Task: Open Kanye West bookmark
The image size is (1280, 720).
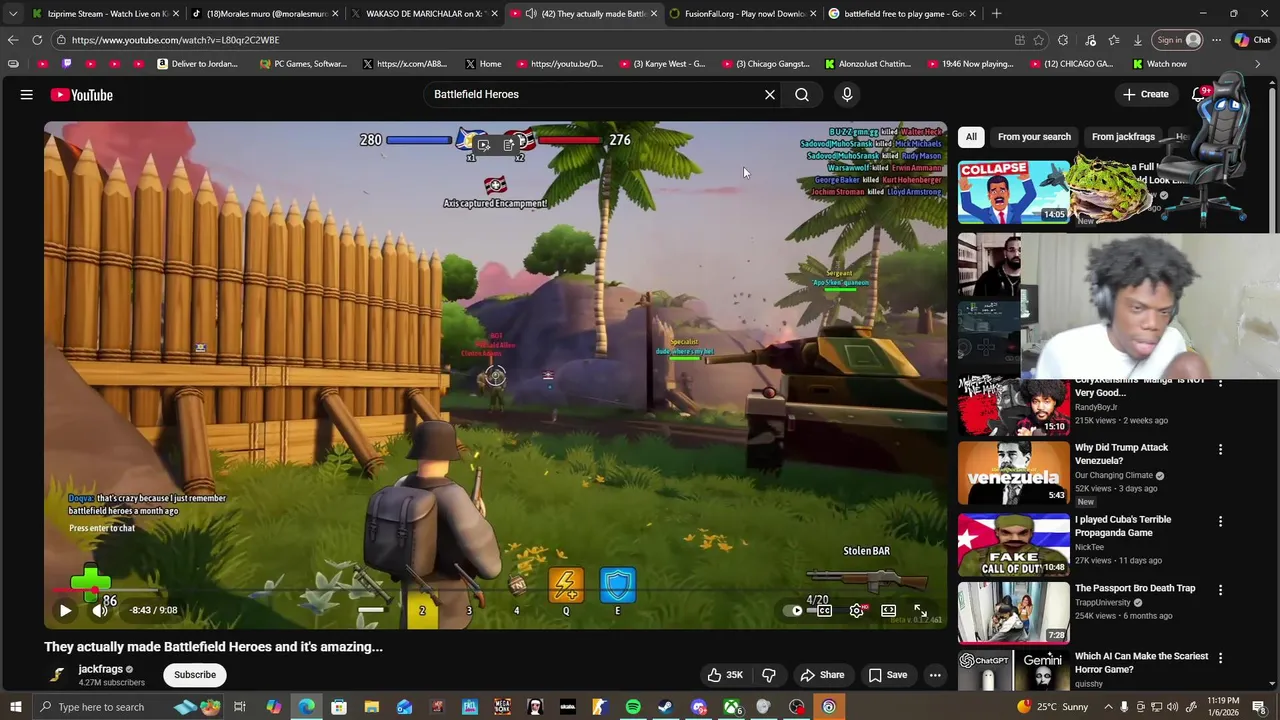Action: pyautogui.click(x=662, y=64)
